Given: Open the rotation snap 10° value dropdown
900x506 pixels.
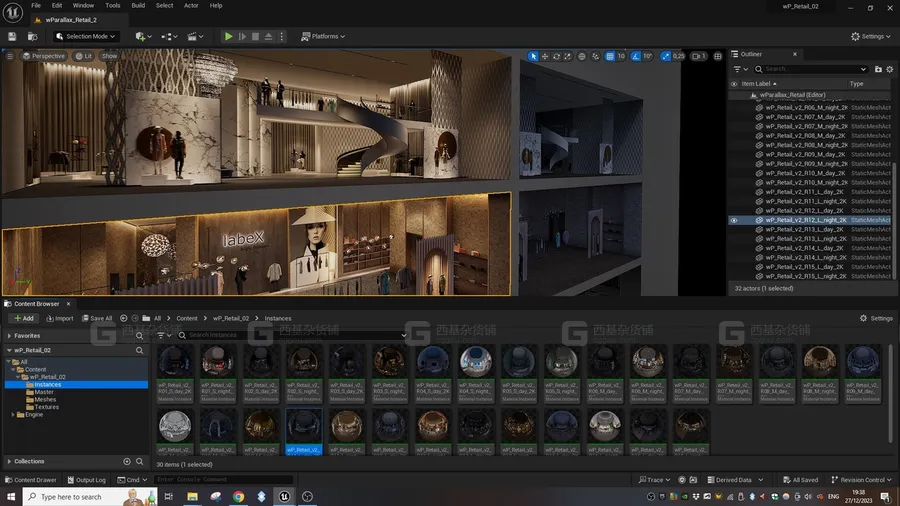Looking at the screenshot, I should [x=647, y=56].
